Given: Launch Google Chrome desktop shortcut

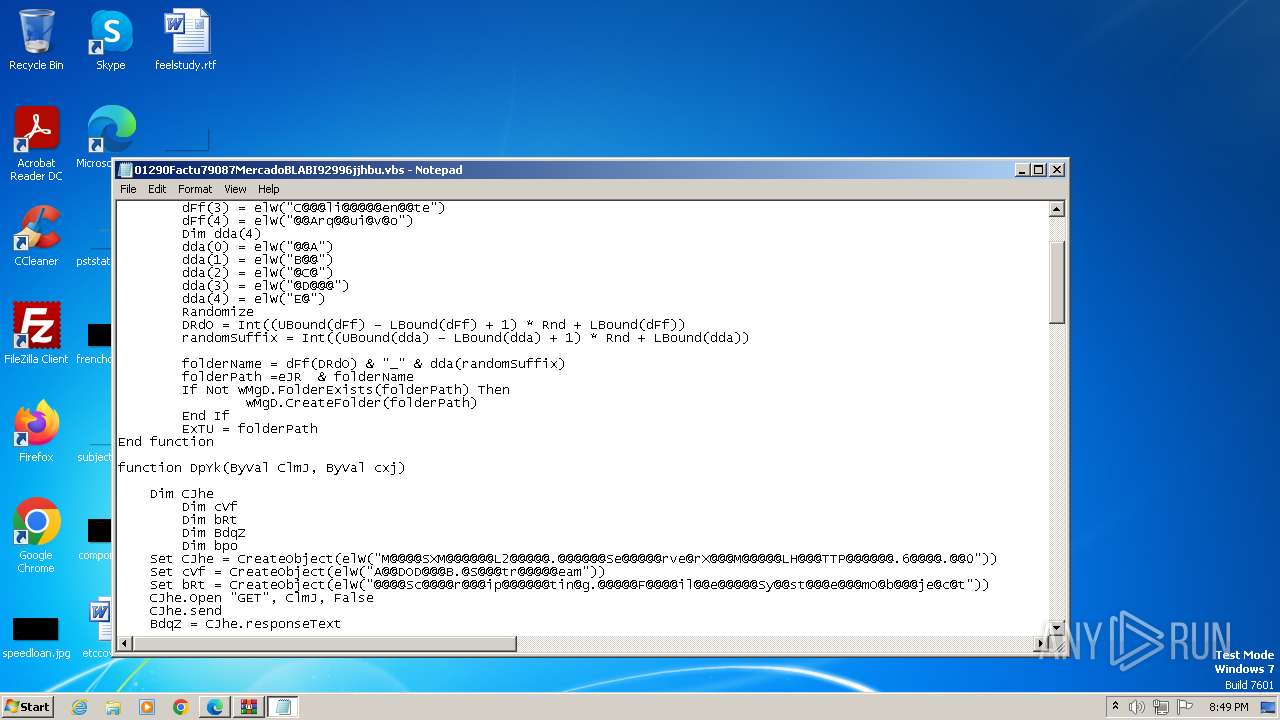Looking at the screenshot, I should [36, 535].
